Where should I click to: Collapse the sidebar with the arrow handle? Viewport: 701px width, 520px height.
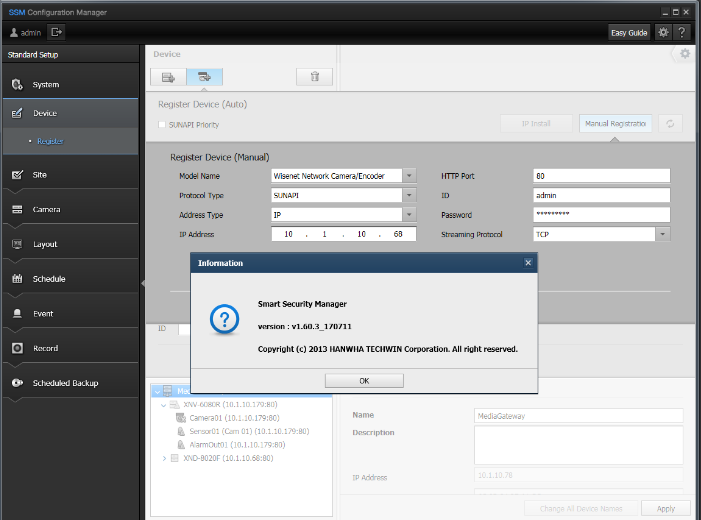[x=143, y=283]
